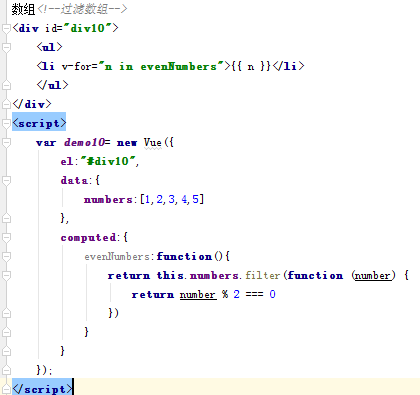
Task: Click the new keyword before Vue
Action: pos(127,143)
